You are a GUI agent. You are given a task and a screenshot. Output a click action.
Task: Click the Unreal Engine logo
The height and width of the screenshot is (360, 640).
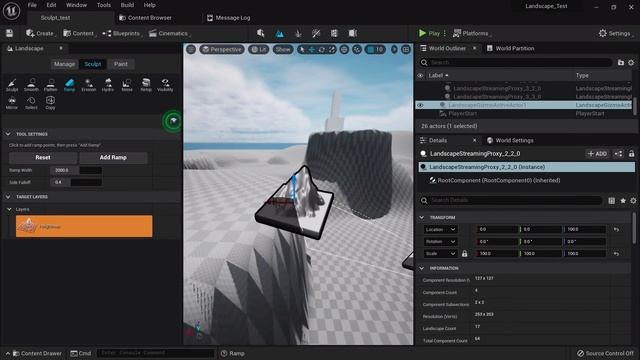click(11, 11)
